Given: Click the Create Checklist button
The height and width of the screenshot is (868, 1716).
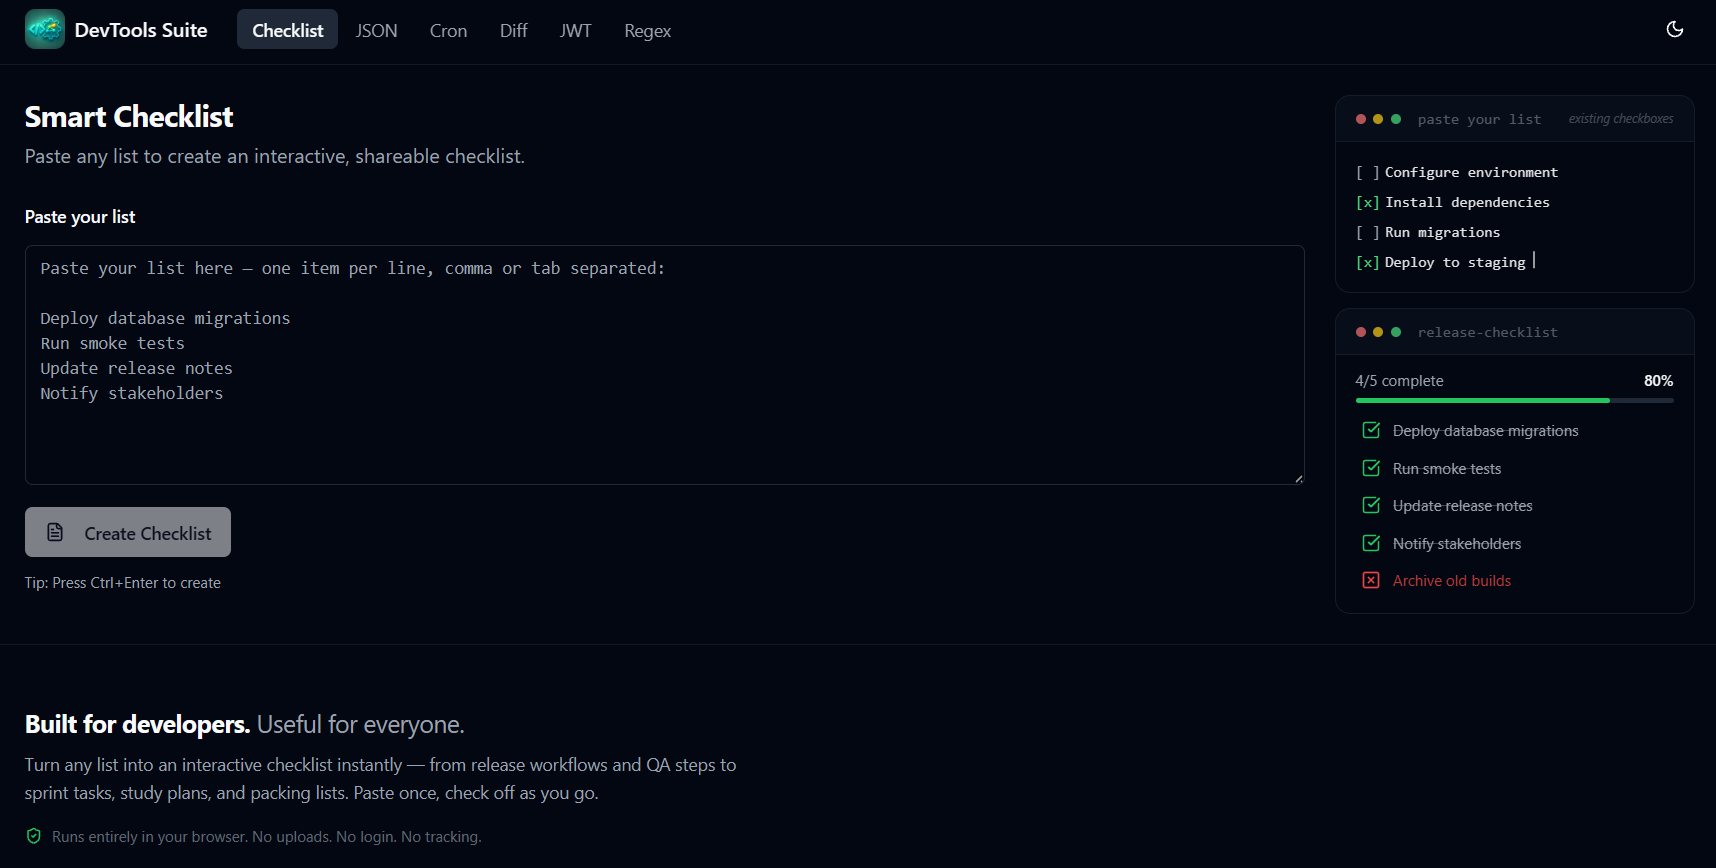Looking at the screenshot, I should pyautogui.click(x=128, y=532).
